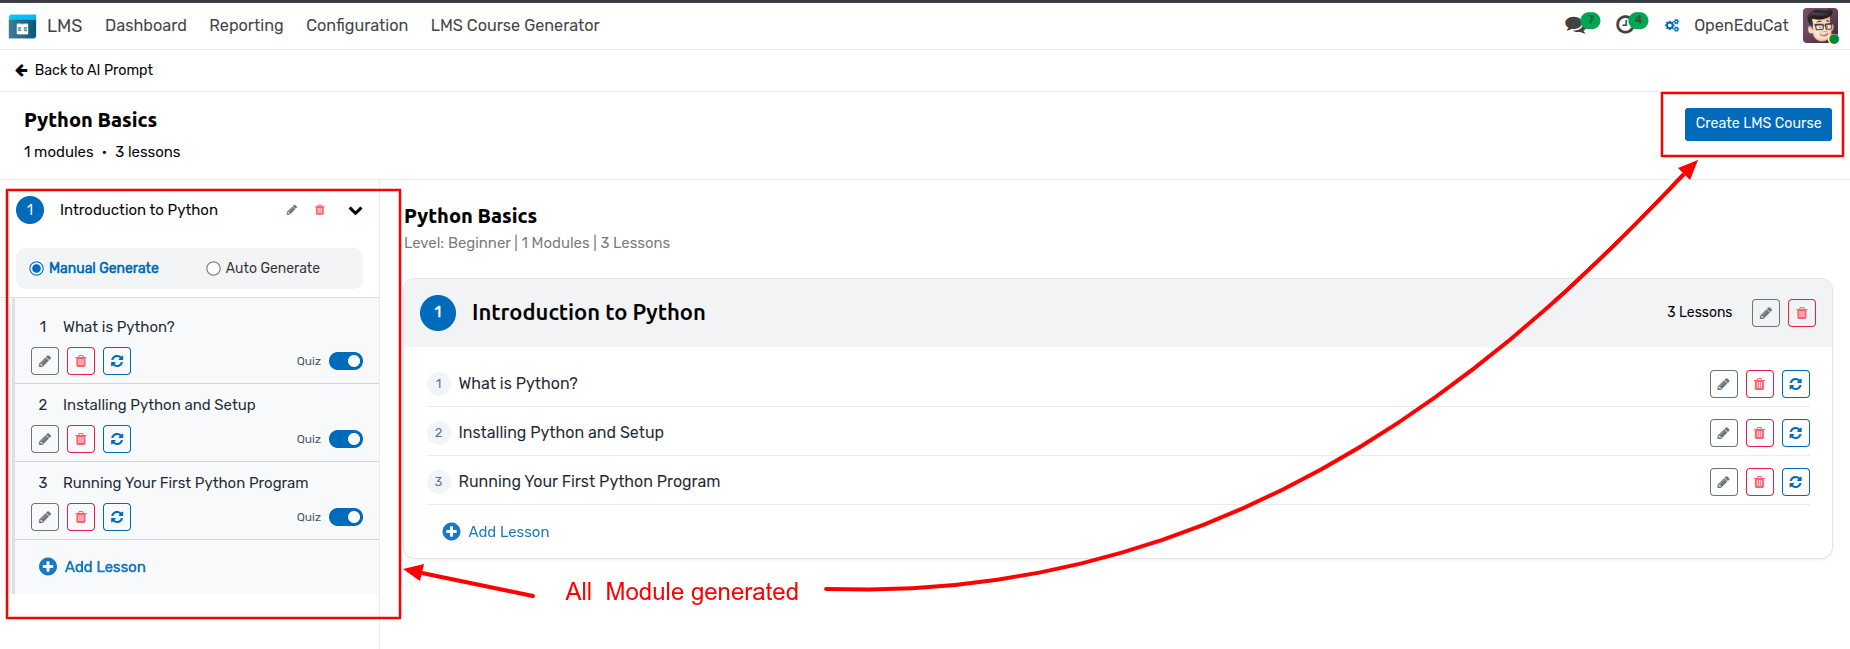1850x649 pixels.
Task: Open the user avatar menu
Action: pos(1820,25)
